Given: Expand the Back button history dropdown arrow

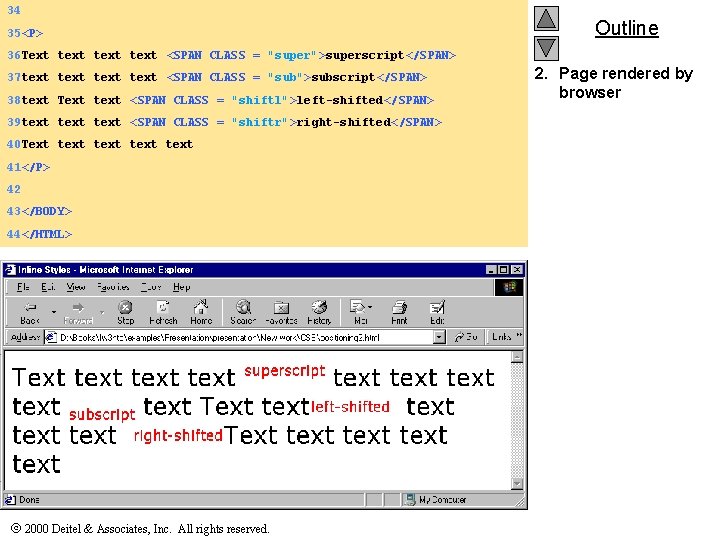Looking at the screenshot, I should (54, 312).
